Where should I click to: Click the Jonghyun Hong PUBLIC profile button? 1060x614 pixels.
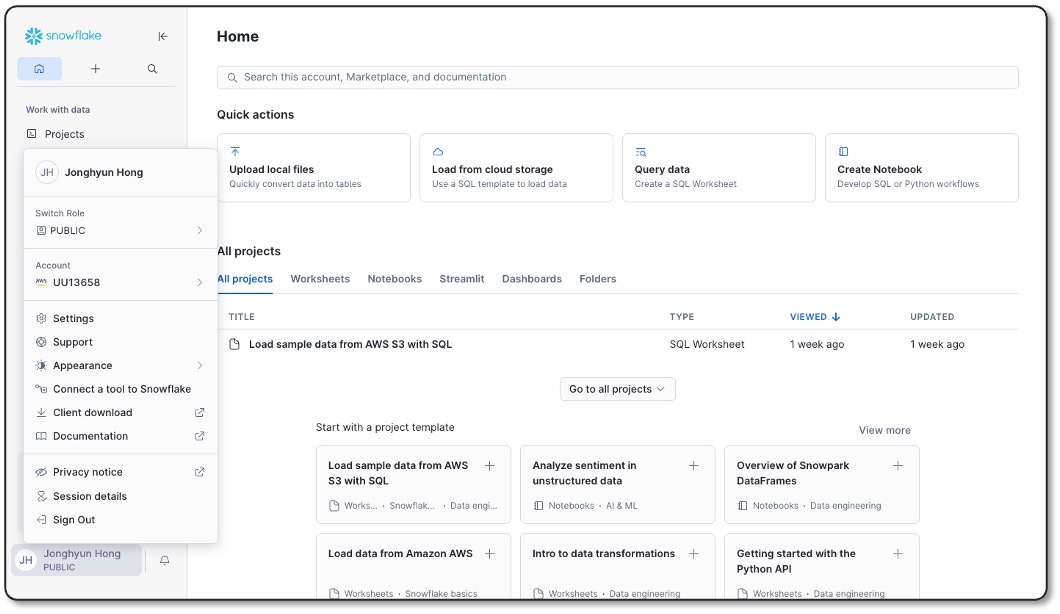point(77,560)
